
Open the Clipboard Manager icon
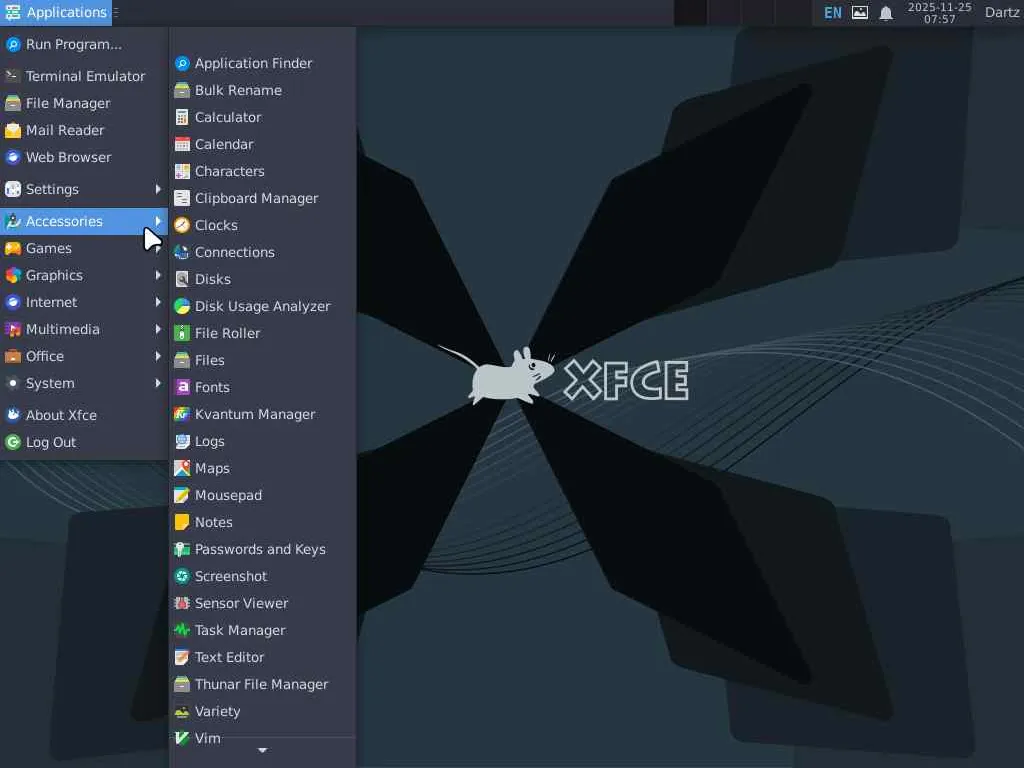[182, 199]
